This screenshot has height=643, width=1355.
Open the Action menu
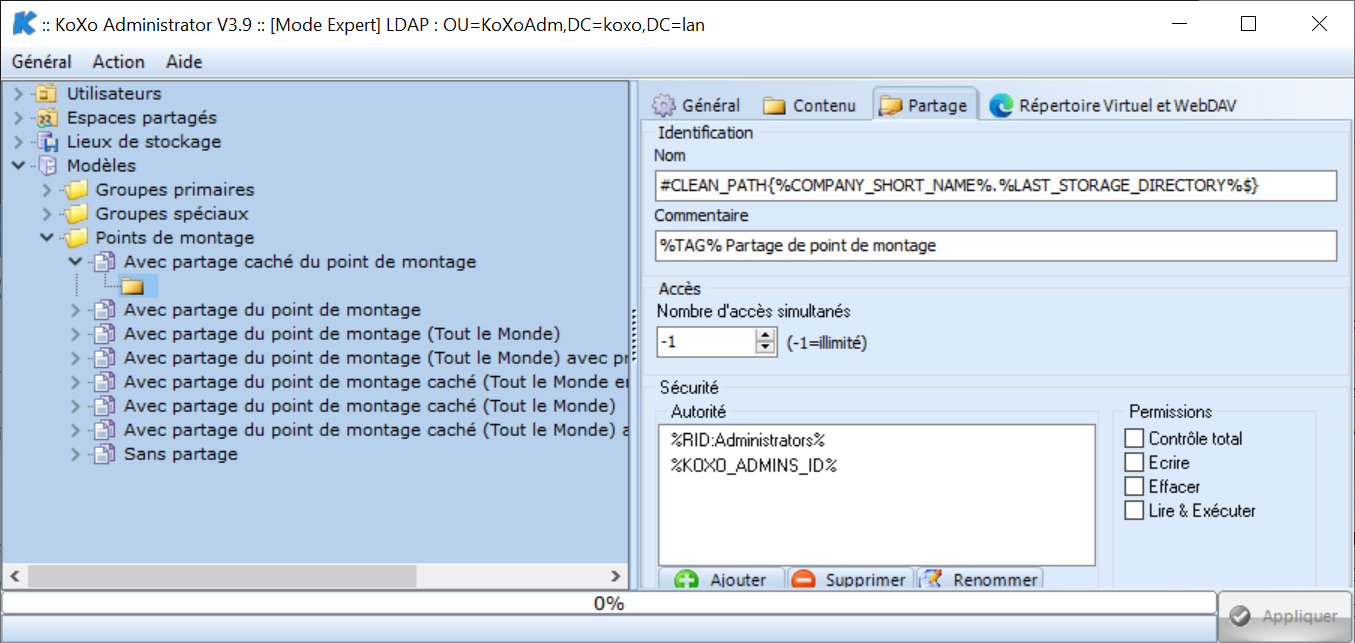pyautogui.click(x=118, y=62)
